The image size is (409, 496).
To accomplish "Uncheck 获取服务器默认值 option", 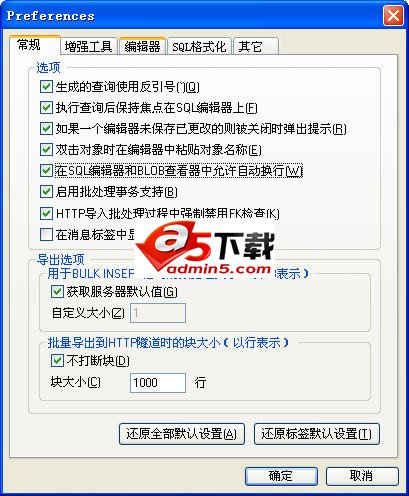I will (57, 292).
